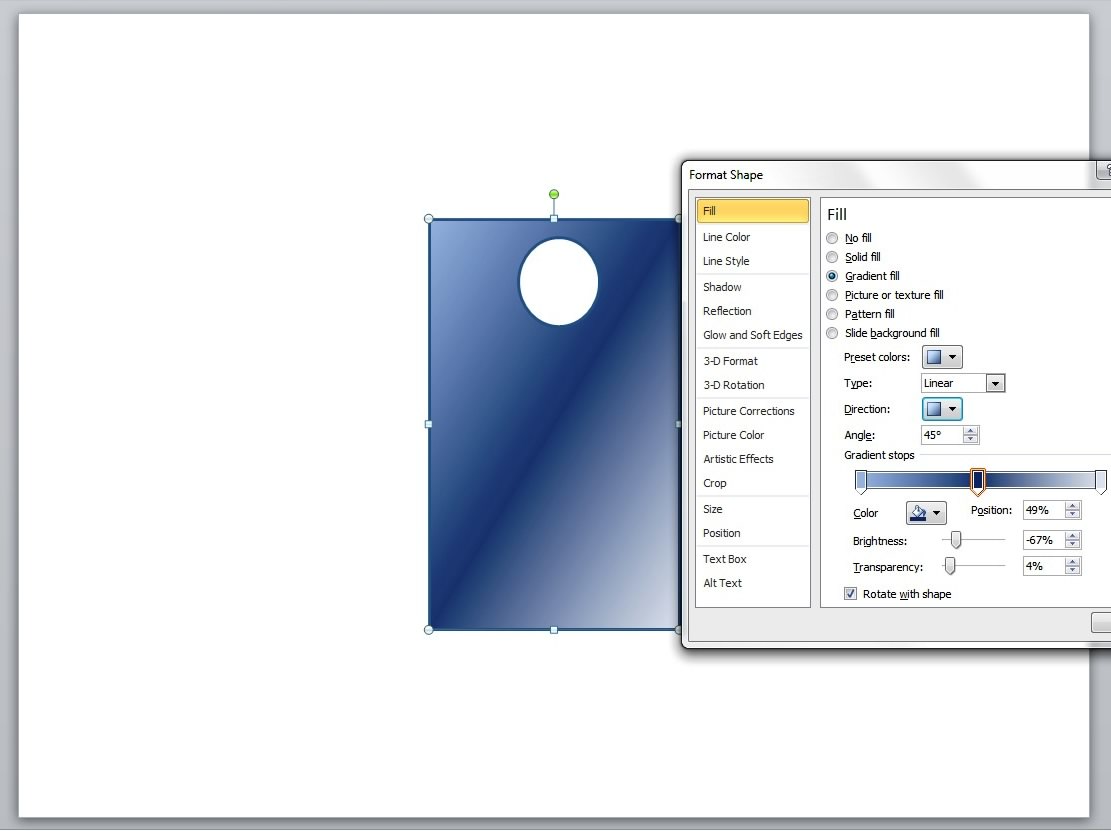The height and width of the screenshot is (831, 1111).
Task: Increase the Angle using the up stepper arrow
Action: (x=970, y=429)
